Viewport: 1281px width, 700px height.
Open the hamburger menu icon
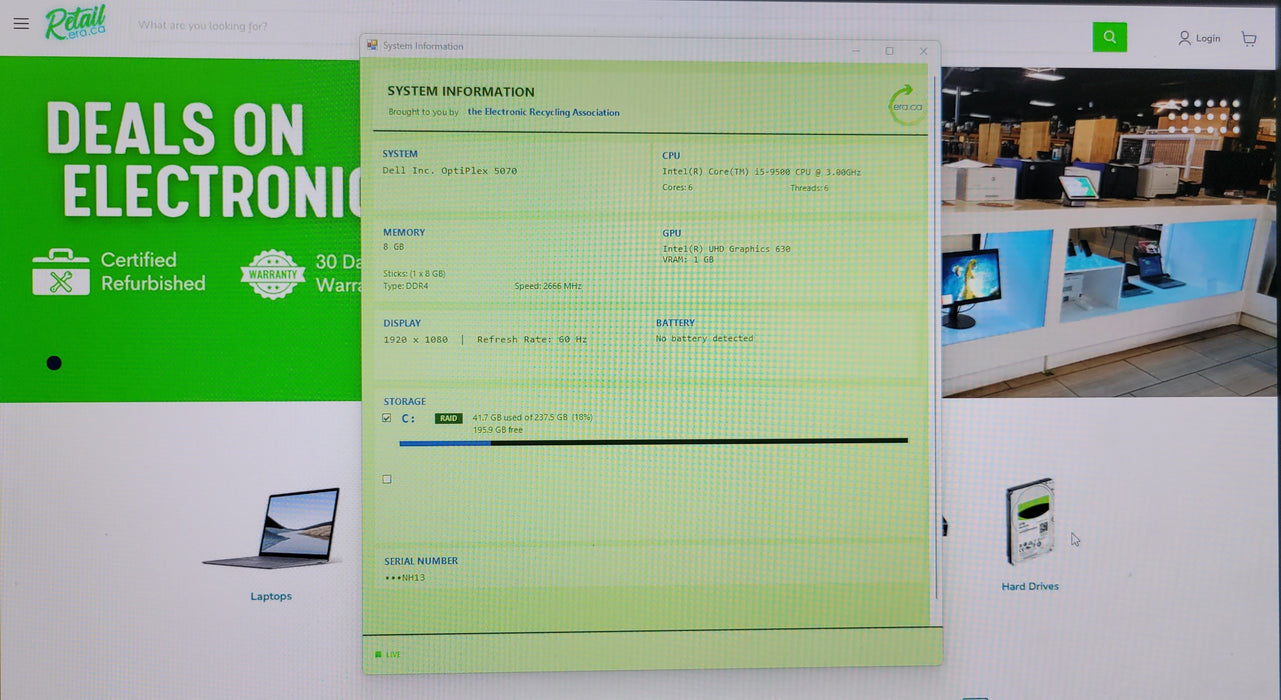[x=21, y=23]
